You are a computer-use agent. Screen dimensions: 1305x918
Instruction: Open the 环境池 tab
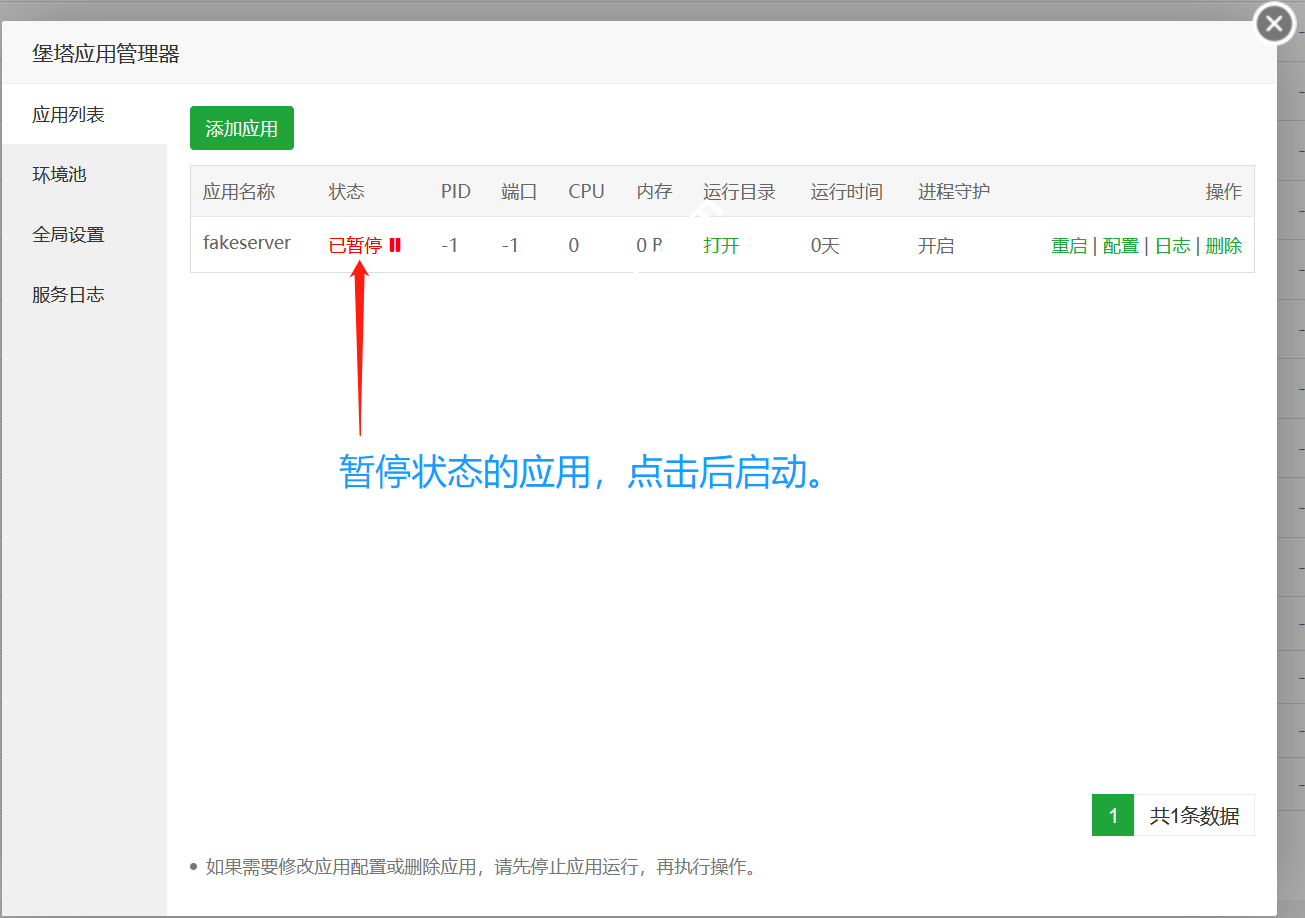(60, 175)
